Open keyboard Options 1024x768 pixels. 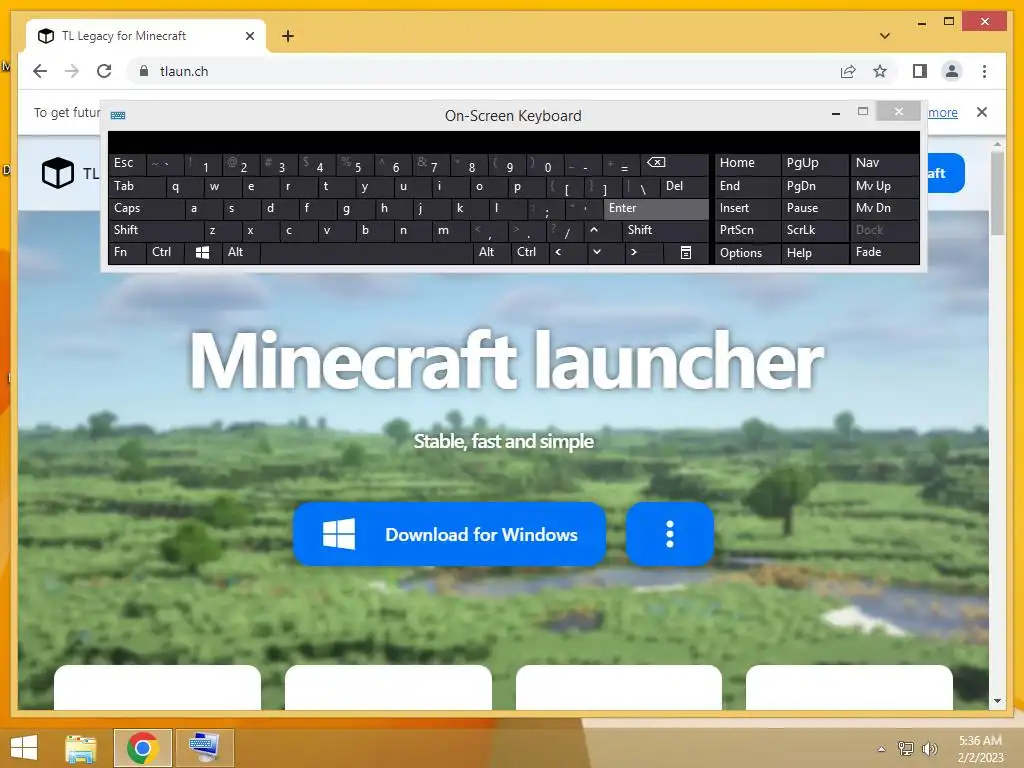pos(747,252)
